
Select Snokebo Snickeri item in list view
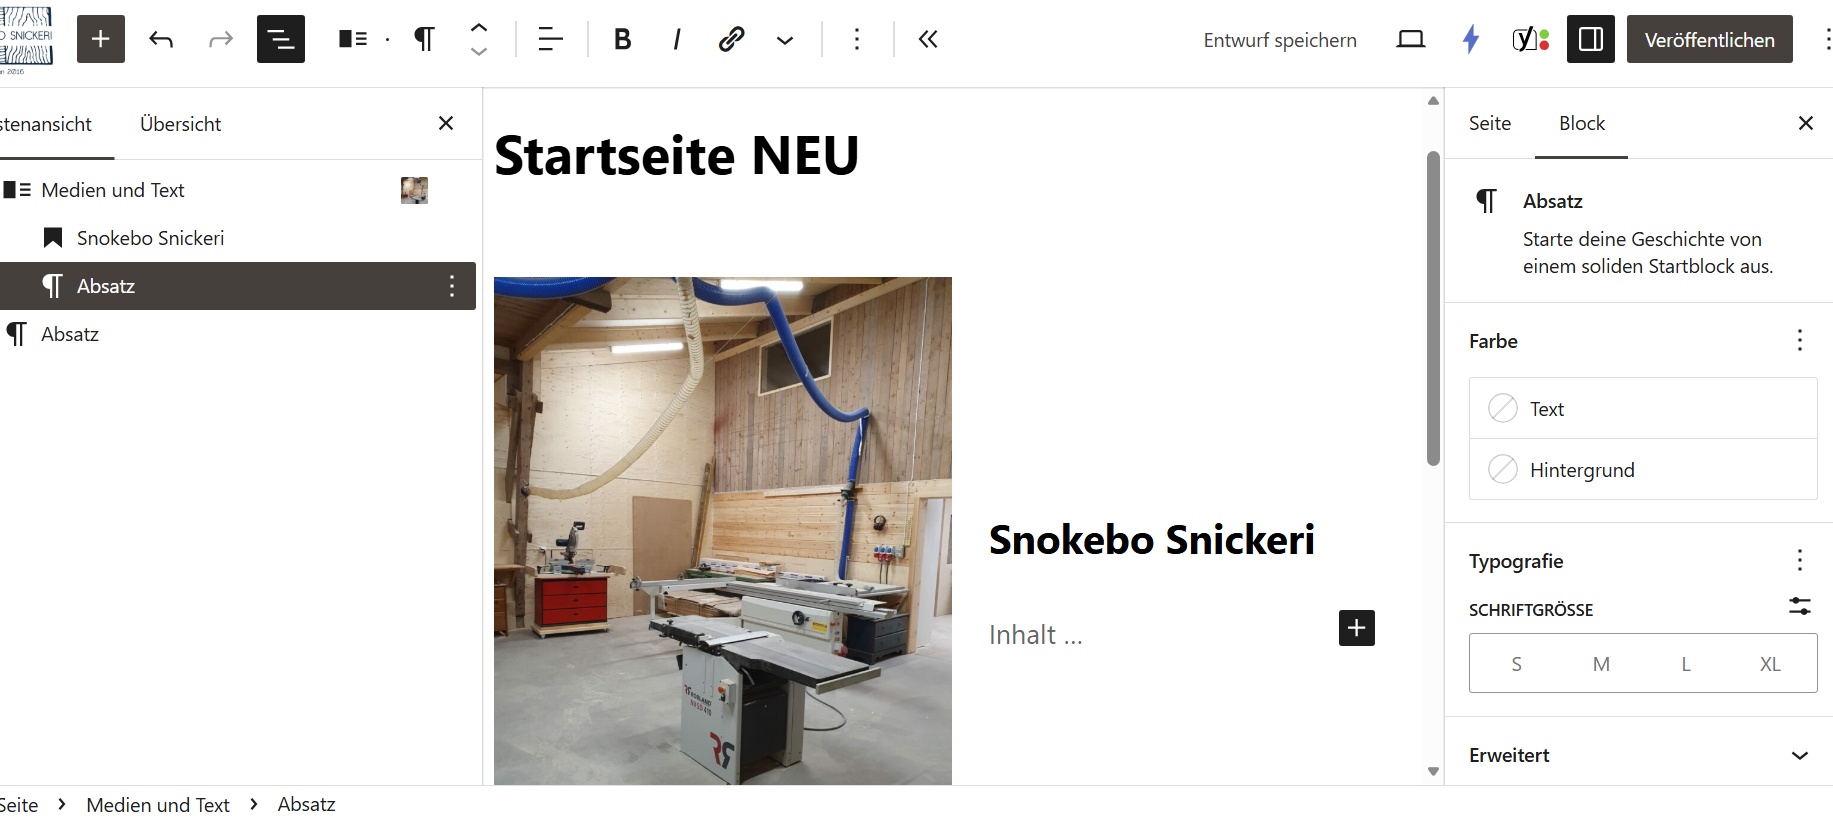click(150, 238)
